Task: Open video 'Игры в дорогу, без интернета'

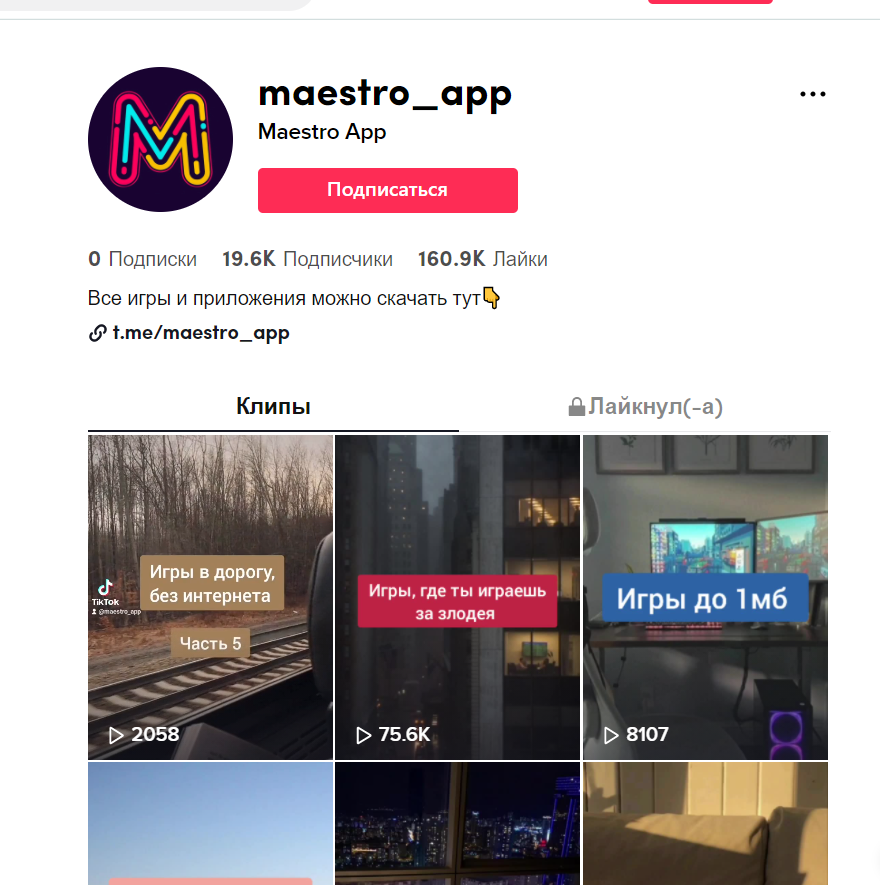Action: (211, 597)
